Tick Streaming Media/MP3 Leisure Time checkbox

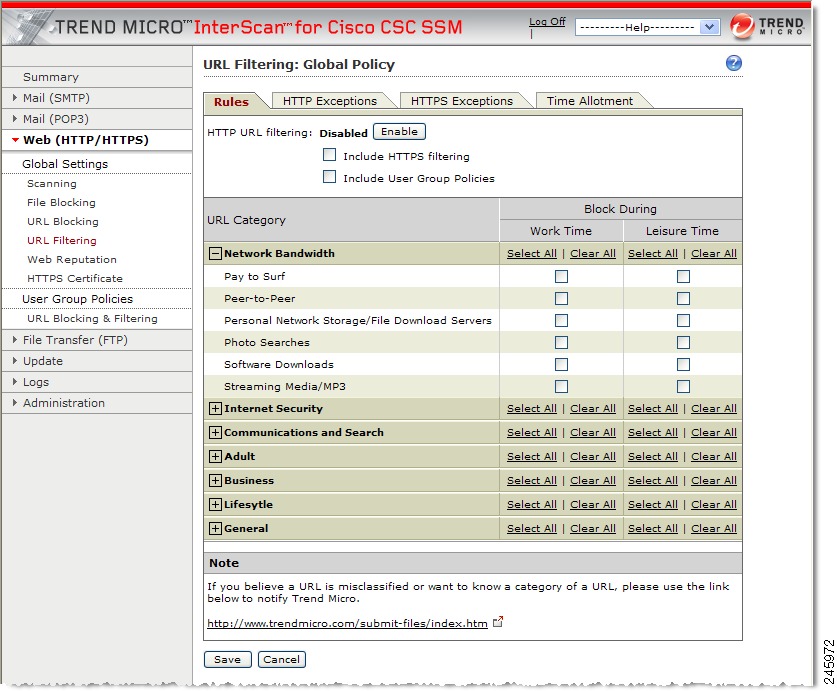pos(683,386)
